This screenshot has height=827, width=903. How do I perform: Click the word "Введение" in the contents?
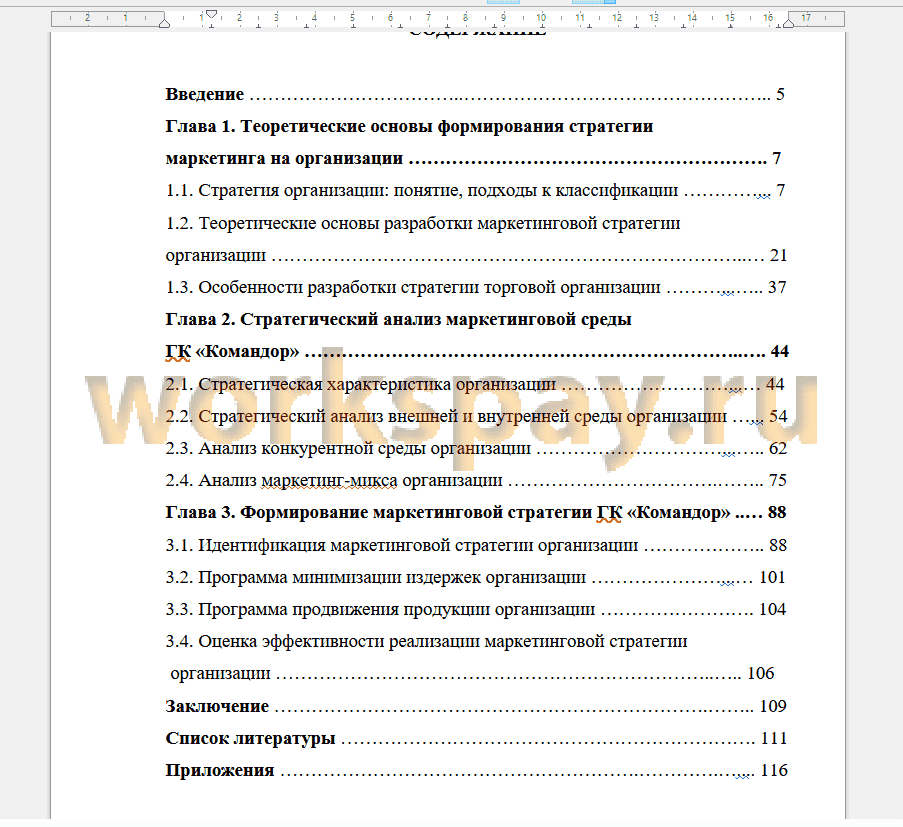point(204,94)
